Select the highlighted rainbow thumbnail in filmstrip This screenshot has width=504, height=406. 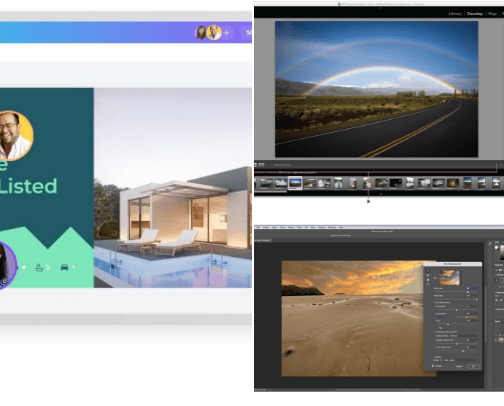pos(295,183)
